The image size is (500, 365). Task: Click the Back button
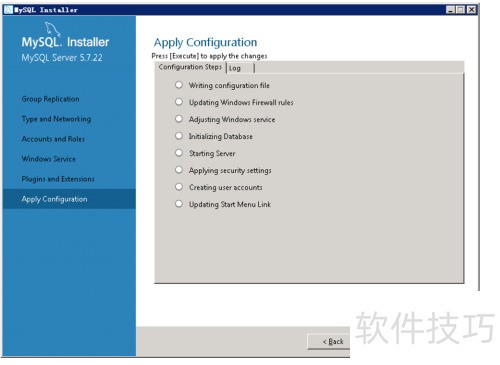click(329, 341)
